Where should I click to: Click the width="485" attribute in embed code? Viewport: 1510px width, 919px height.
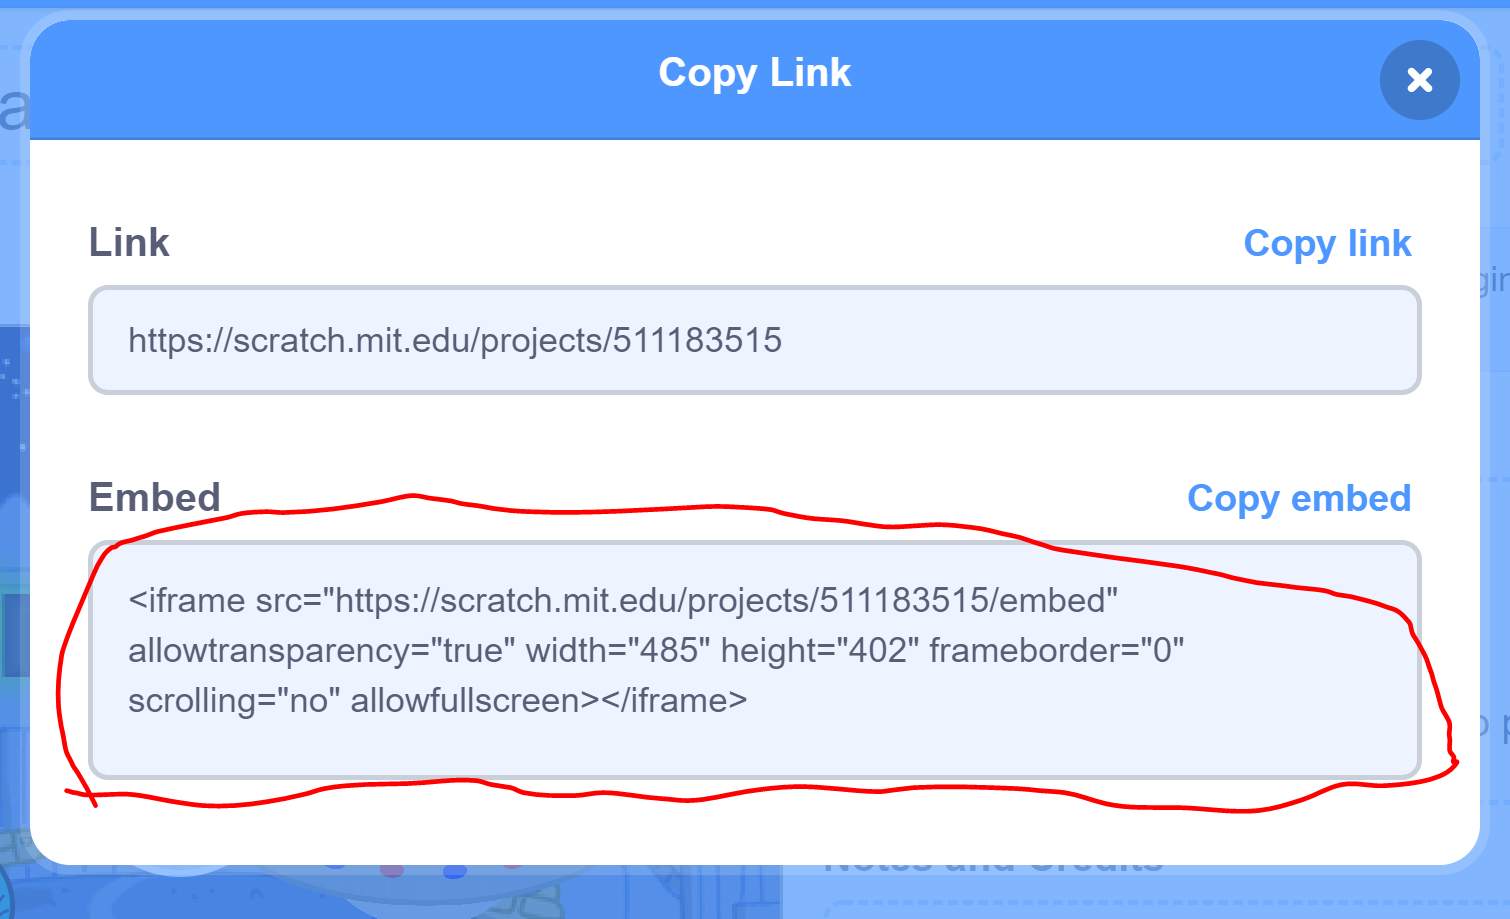pyautogui.click(x=618, y=651)
